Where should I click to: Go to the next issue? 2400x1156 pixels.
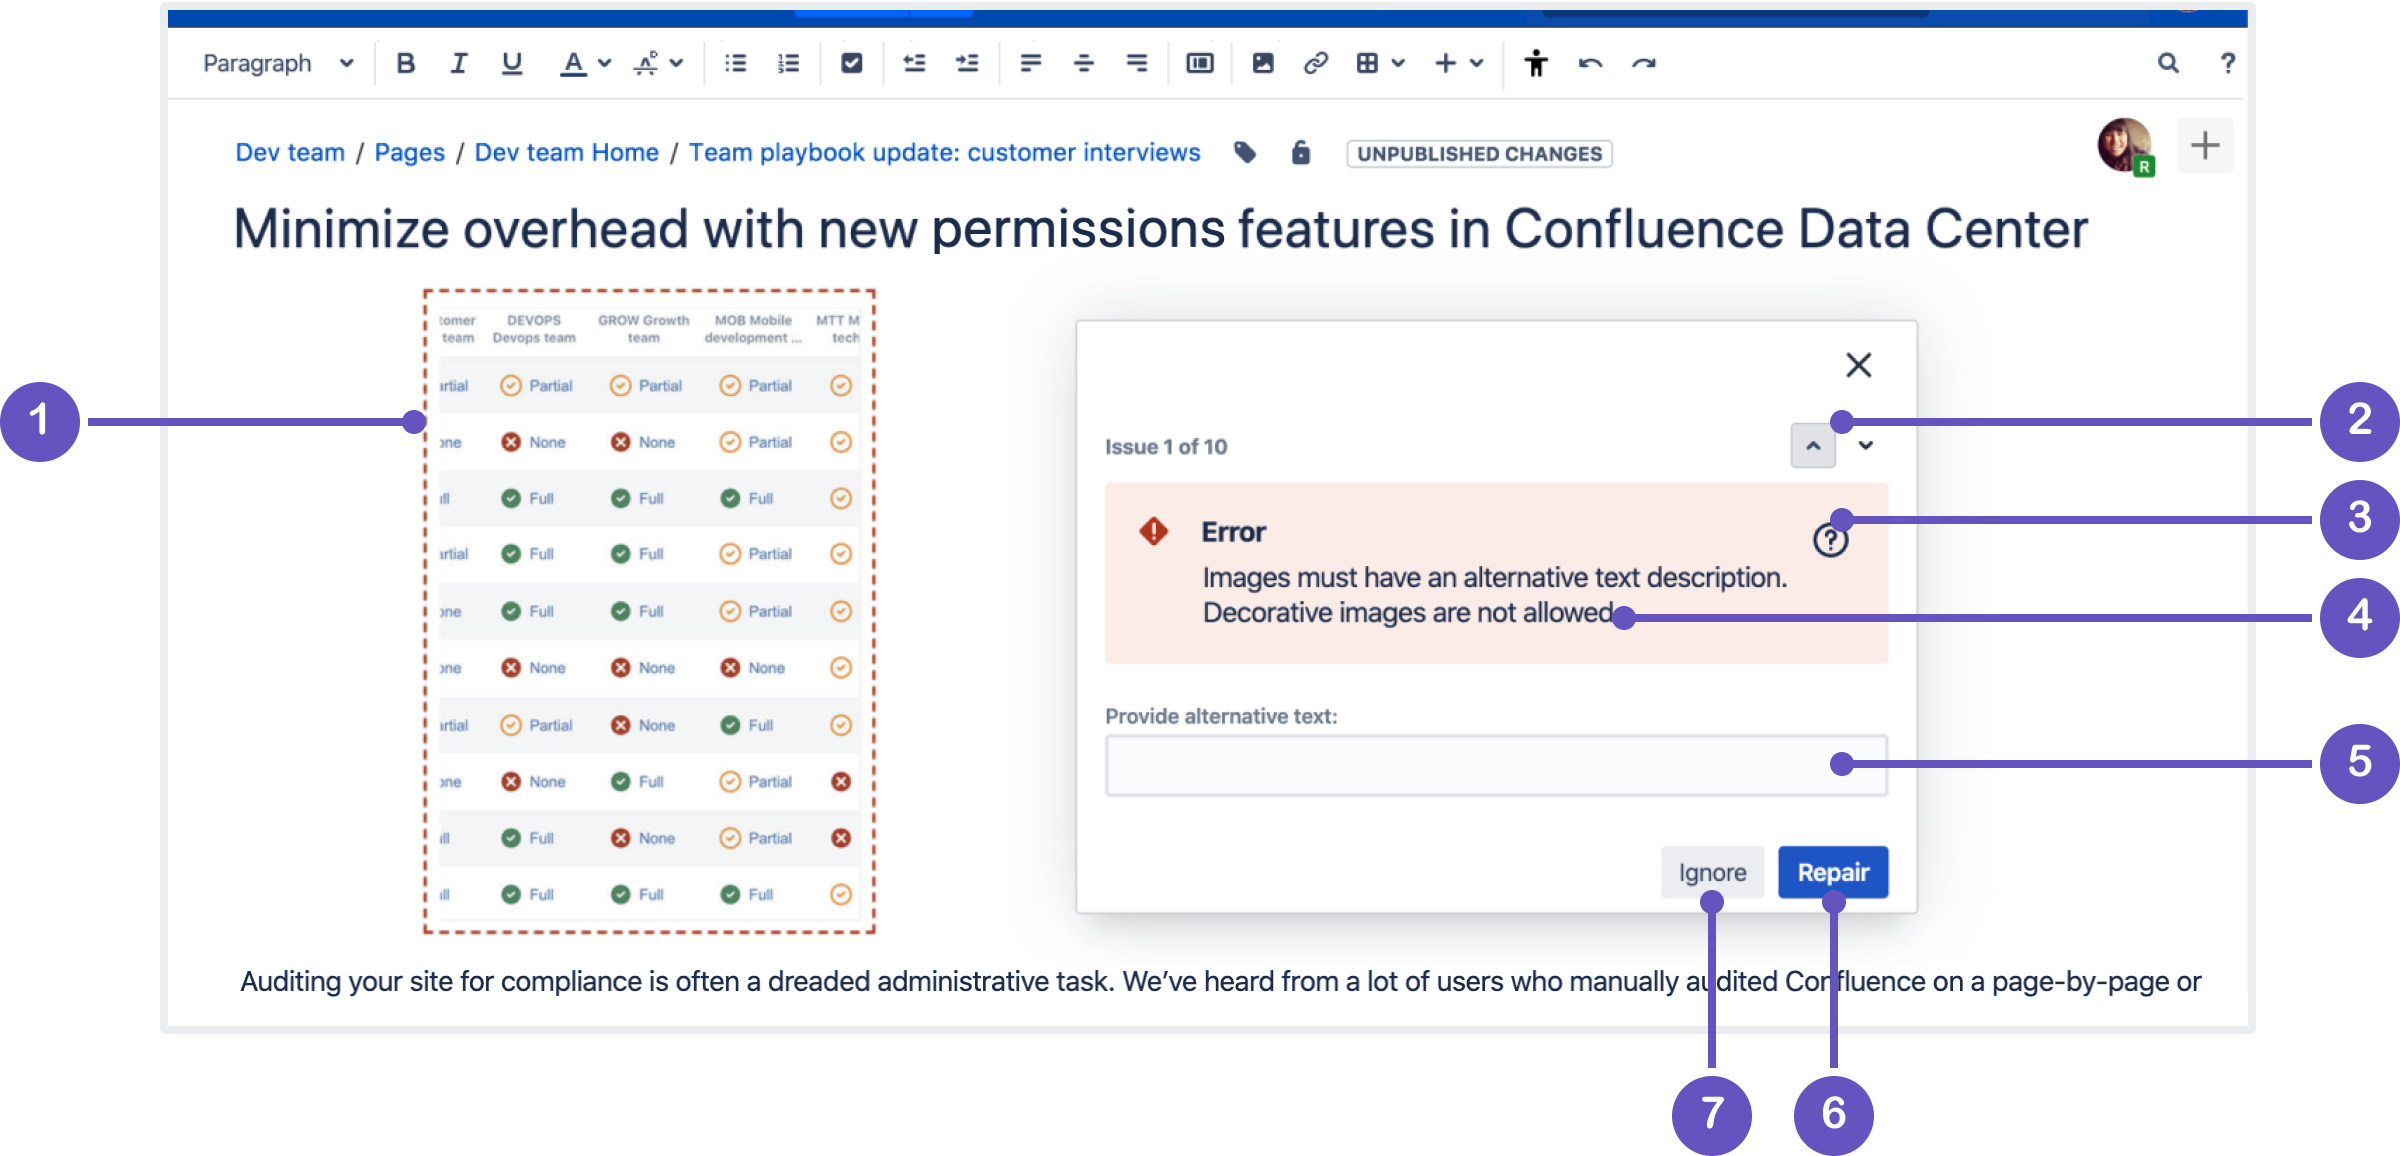point(1865,446)
